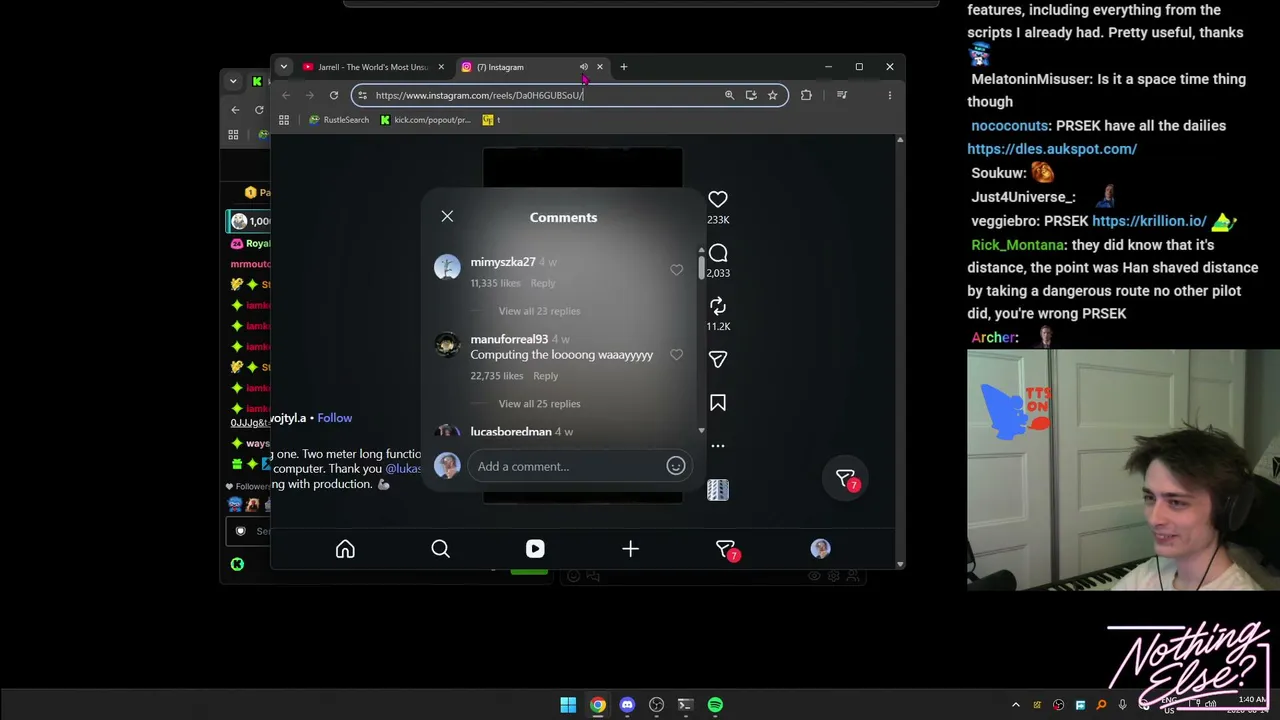Click mimyszka27's avatar picture
This screenshot has width=1280, height=720.
click(447, 267)
